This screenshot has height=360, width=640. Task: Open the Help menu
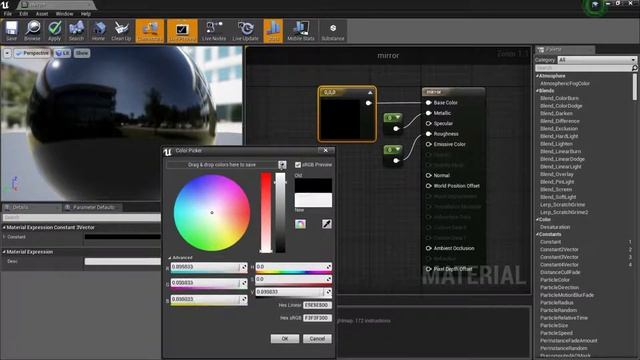[x=86, y=14]
